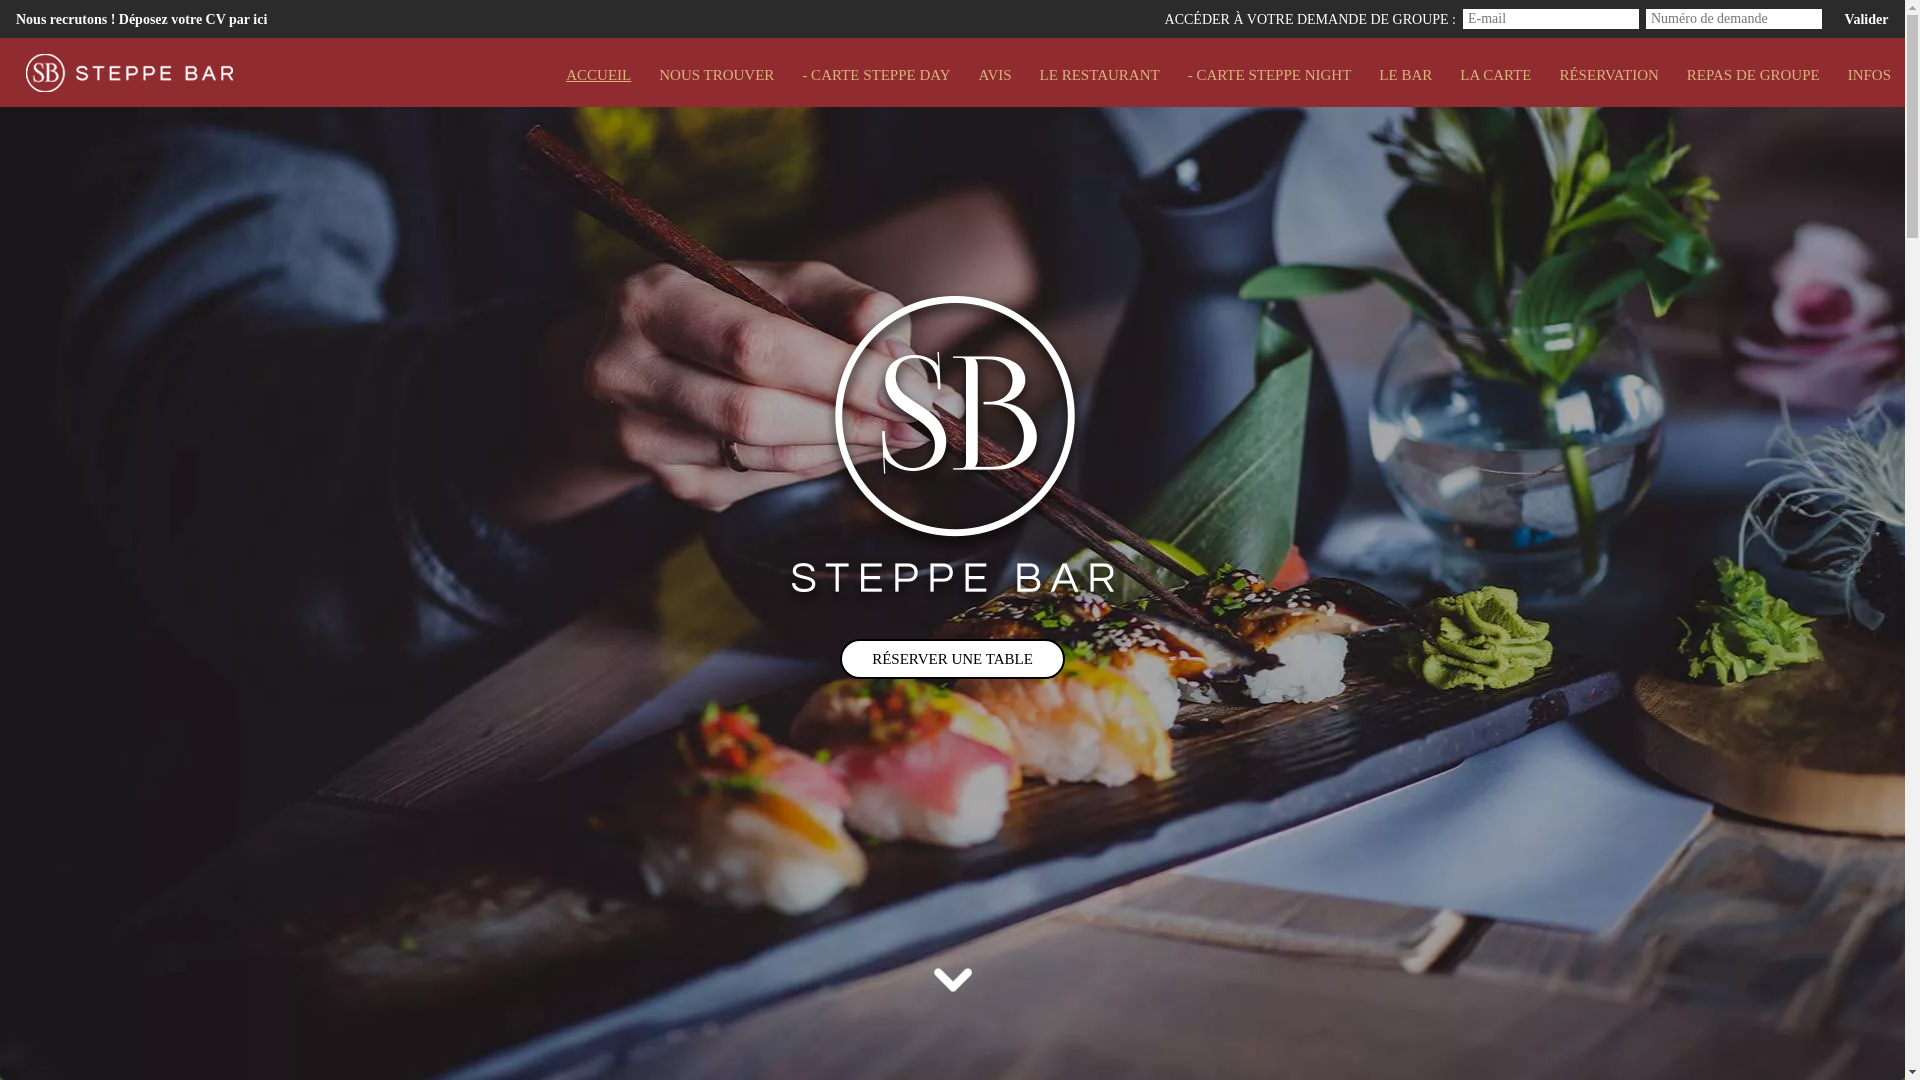
Task: Open the Carte Steppe Day menu
Action: (876, 75)
